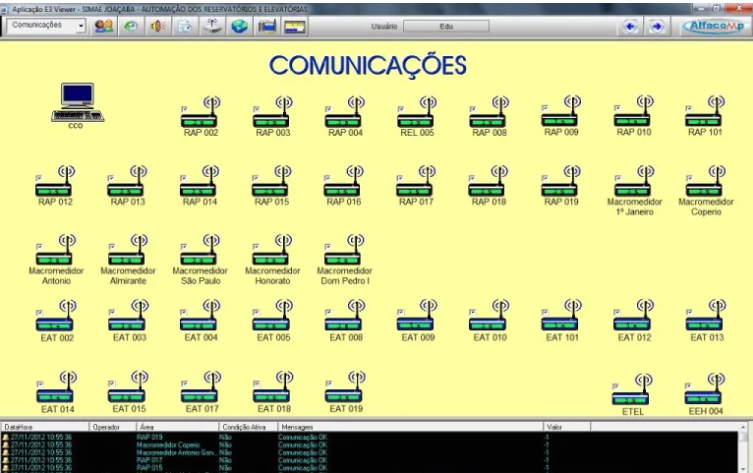Click the users icon in the toolbar
Screen dimensions: 753x473
103,24
